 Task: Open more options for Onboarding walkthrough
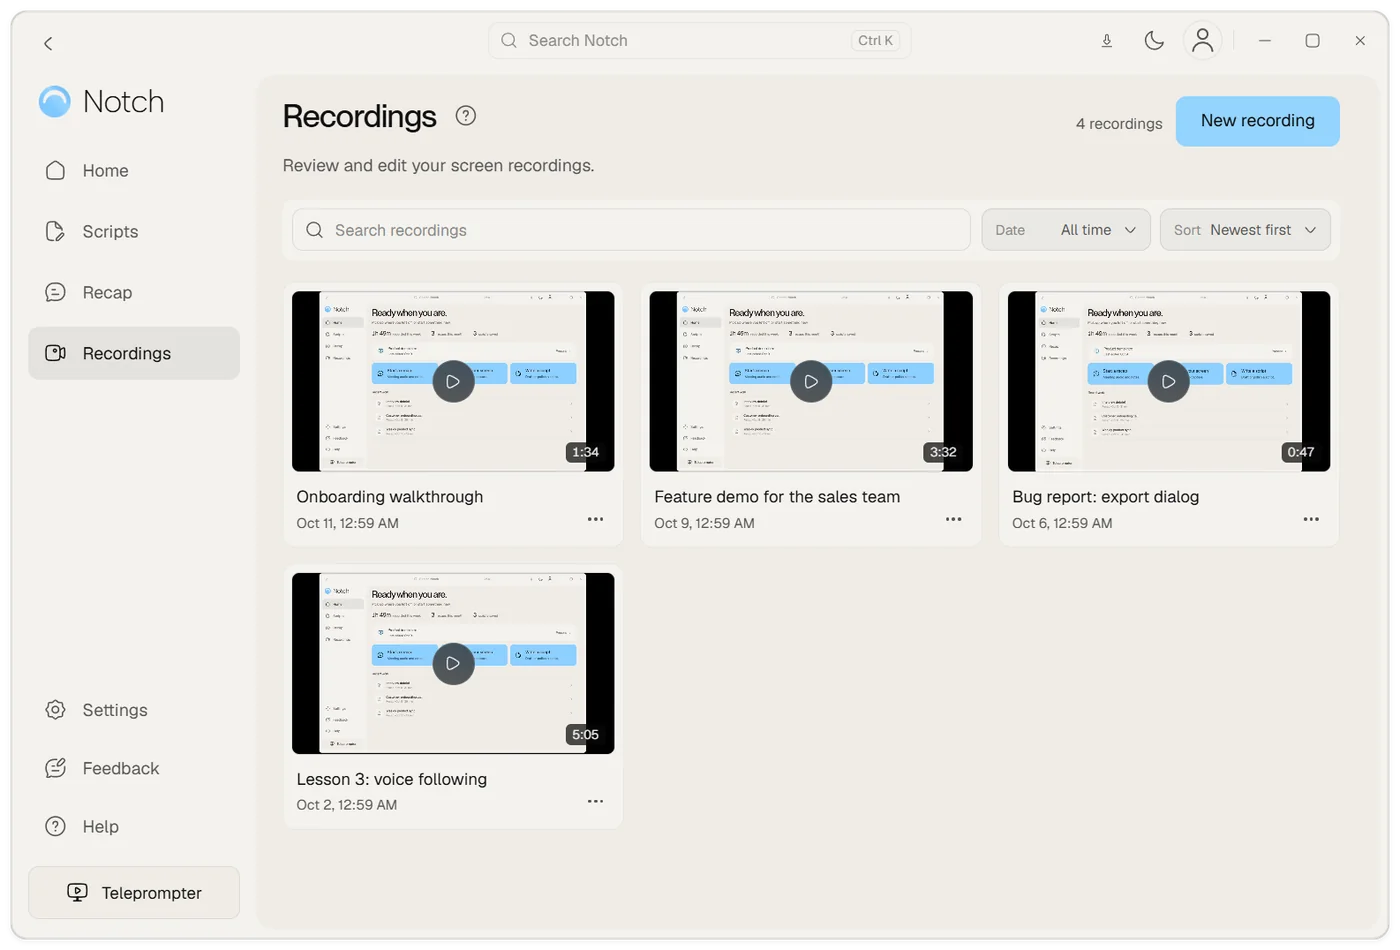[x=595, y=519]
